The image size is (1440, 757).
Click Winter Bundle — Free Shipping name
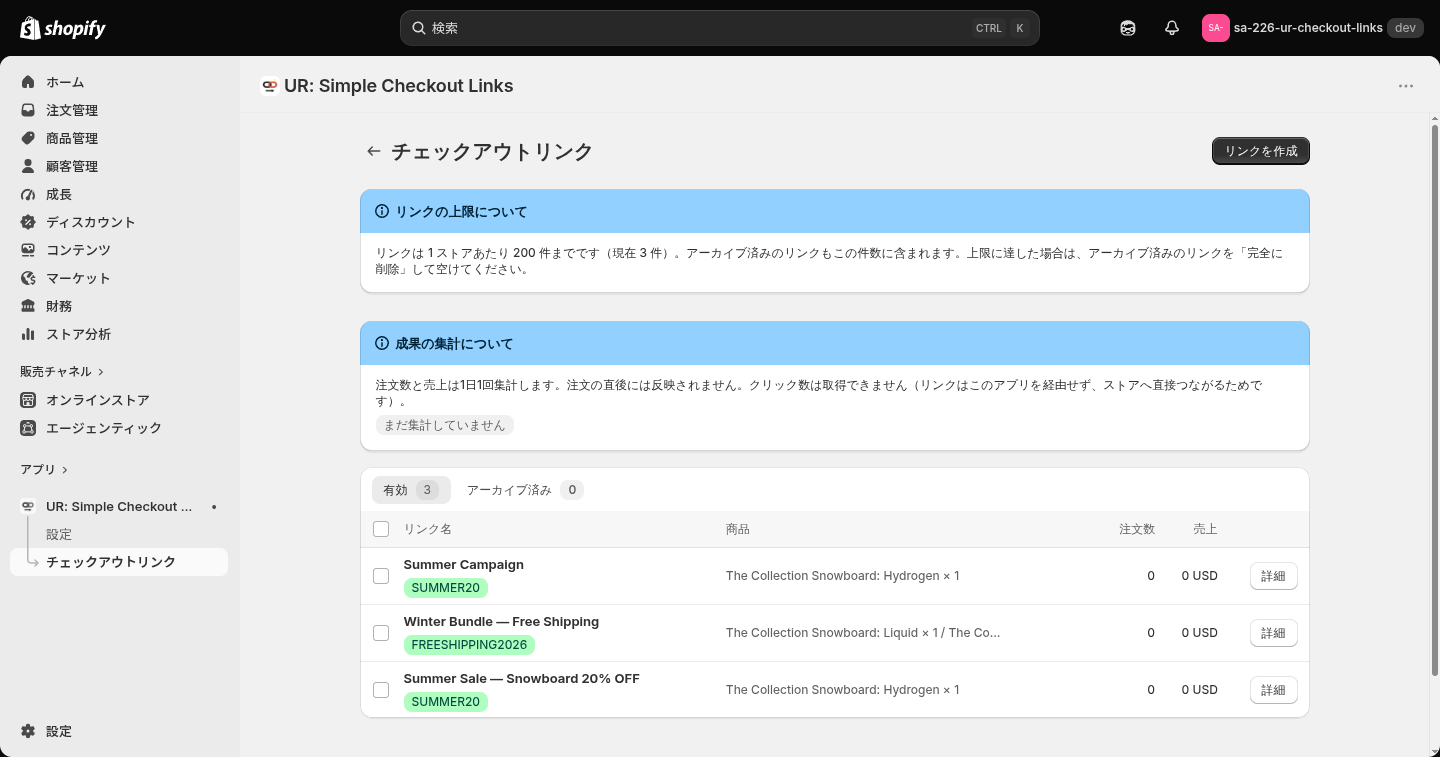[x=501, y=622]
